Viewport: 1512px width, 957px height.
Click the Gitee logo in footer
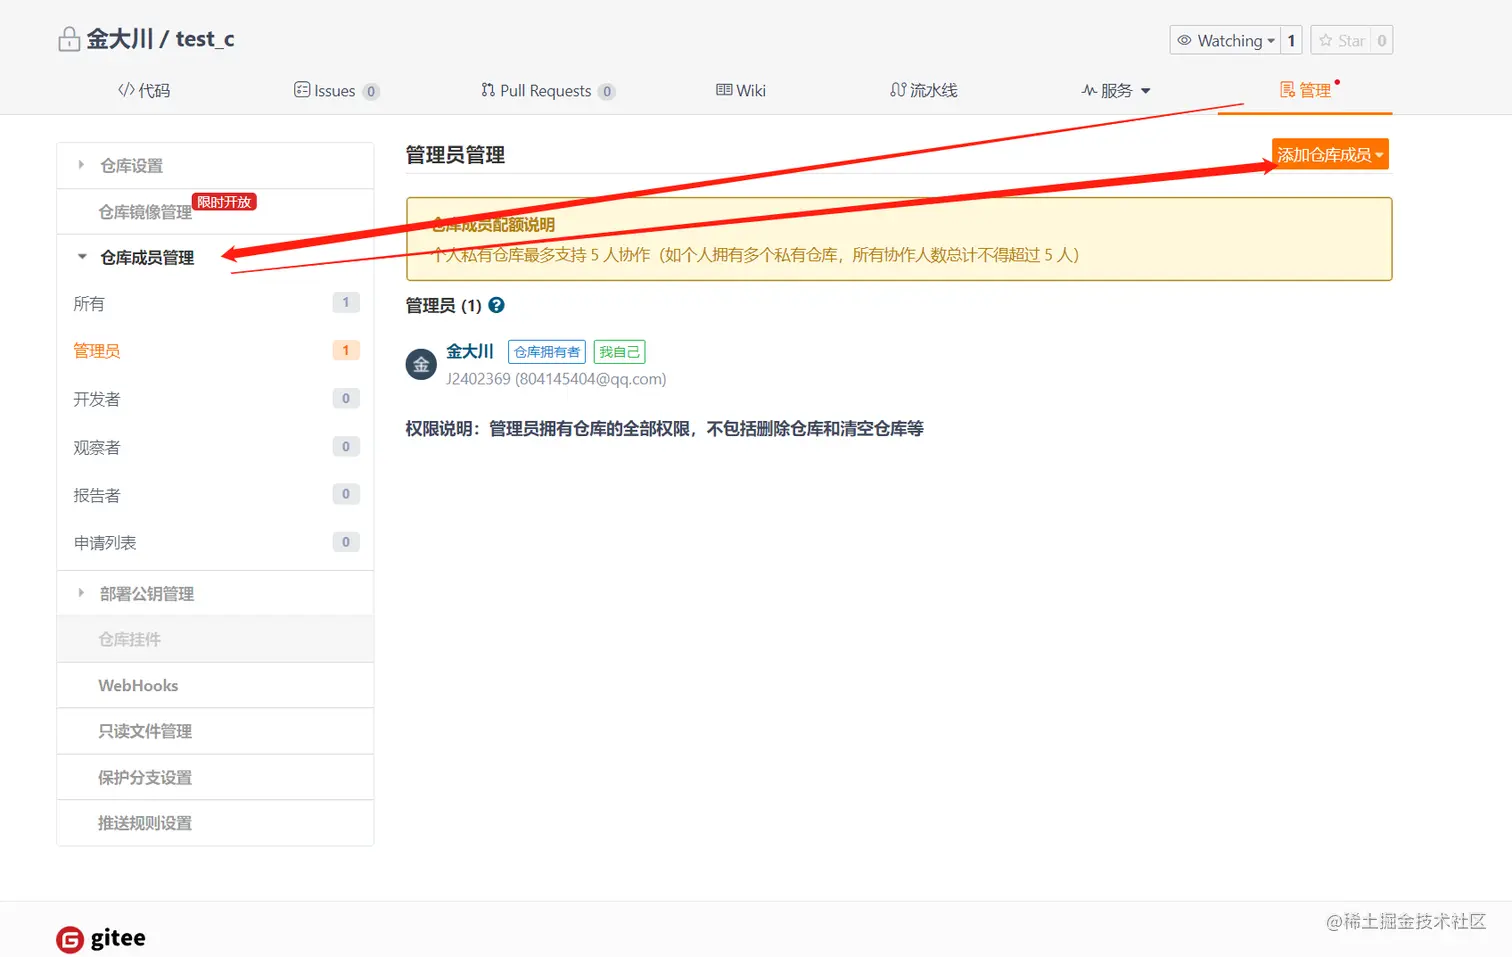(101, 938)
